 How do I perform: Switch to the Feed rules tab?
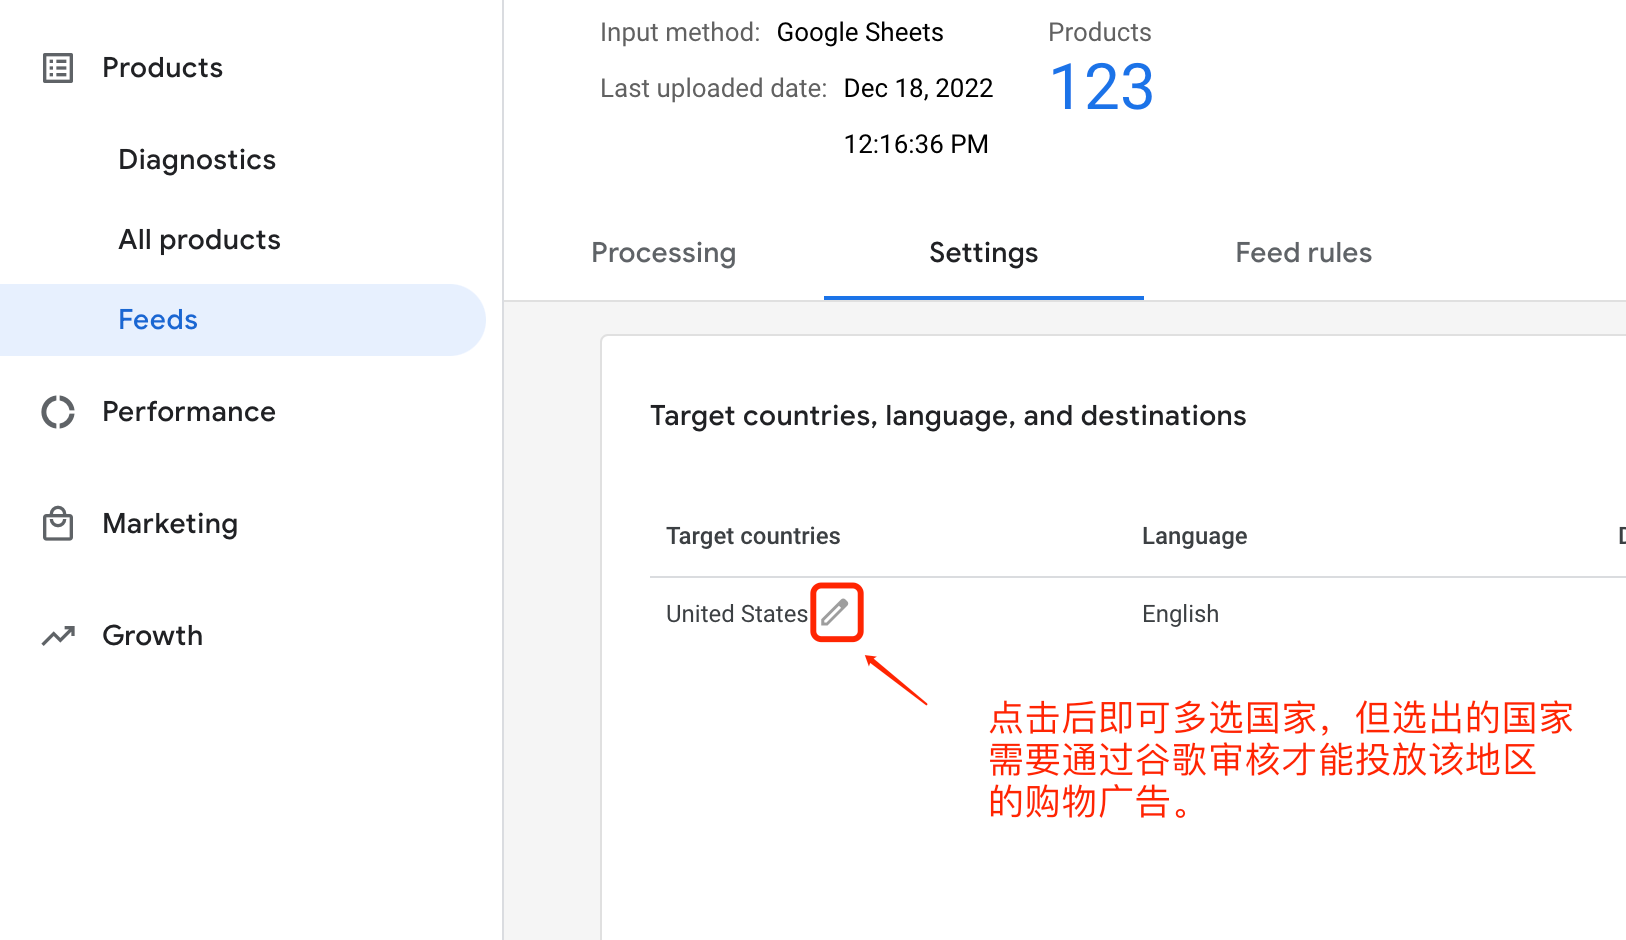[1304, 253]
